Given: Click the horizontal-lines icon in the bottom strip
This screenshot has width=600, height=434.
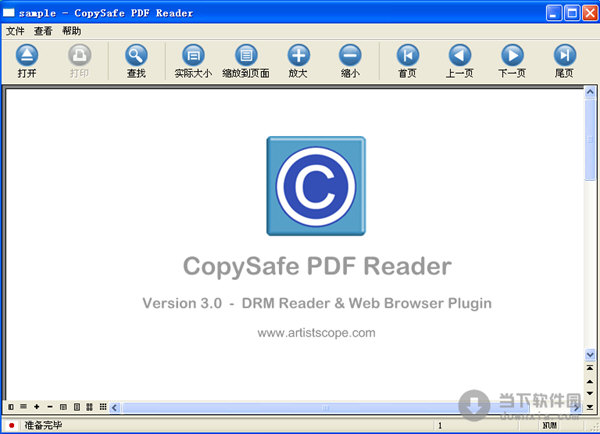Looking at the screenshot, I should pyautogui.click(x=24, y=406).
